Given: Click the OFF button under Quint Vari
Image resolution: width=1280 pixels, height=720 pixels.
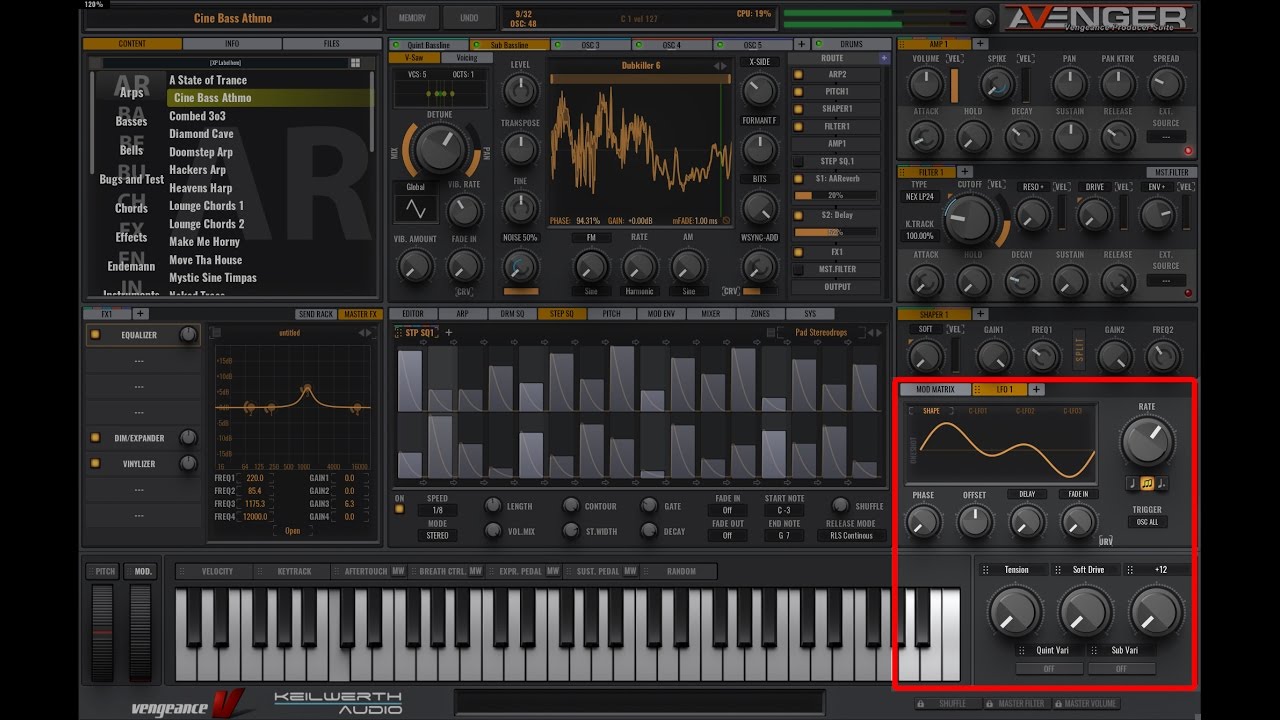Looking at the screenshot, I should tap(1049, 669).
